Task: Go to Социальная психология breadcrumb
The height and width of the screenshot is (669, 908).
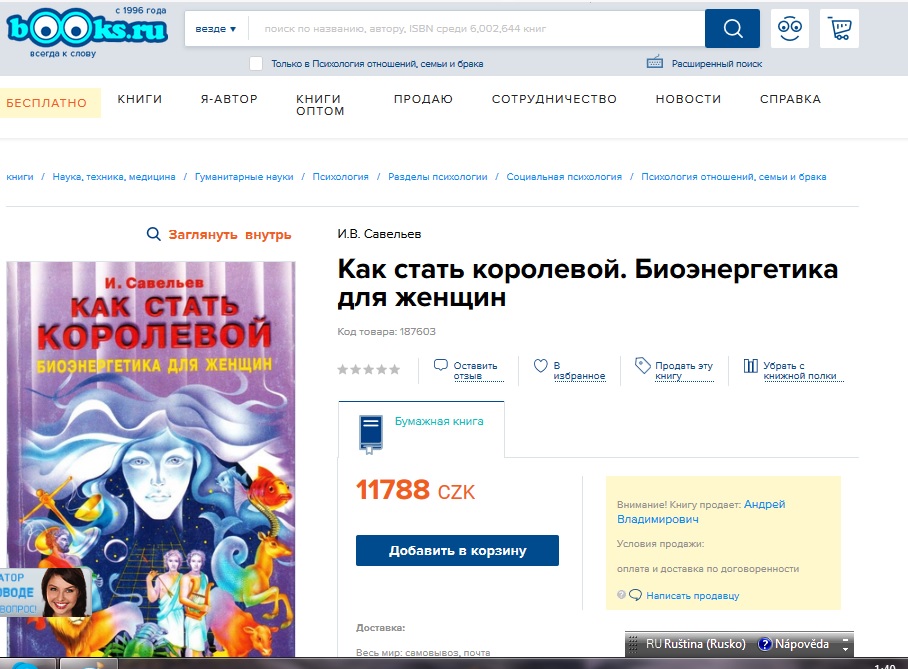Action: tap(564, 177)
